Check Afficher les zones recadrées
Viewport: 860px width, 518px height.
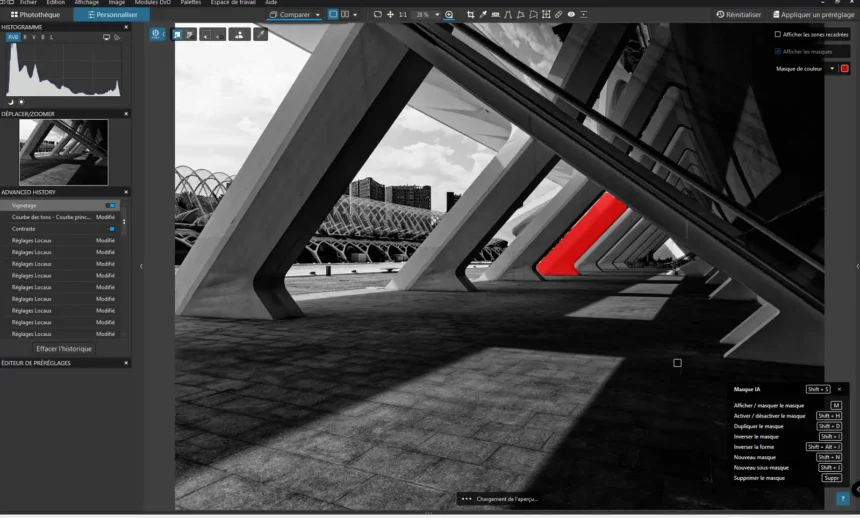click(778, 35)
